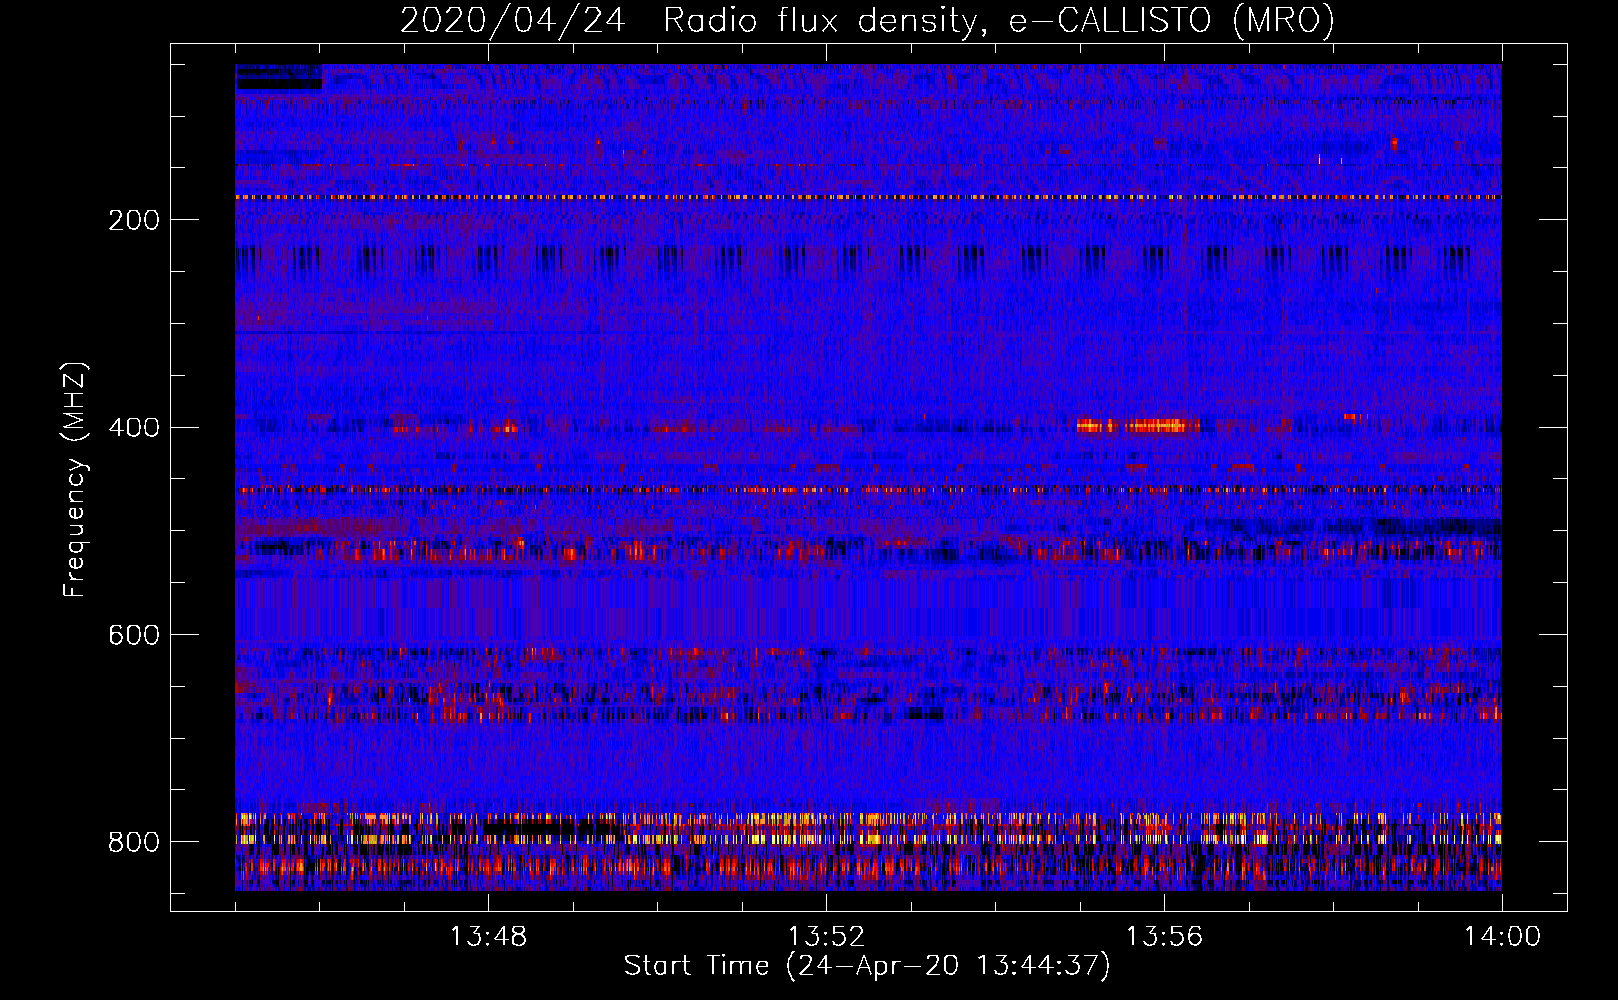Click the '800' frequency tick label
The image size is (1618, 1000).
tap(134, 843)
